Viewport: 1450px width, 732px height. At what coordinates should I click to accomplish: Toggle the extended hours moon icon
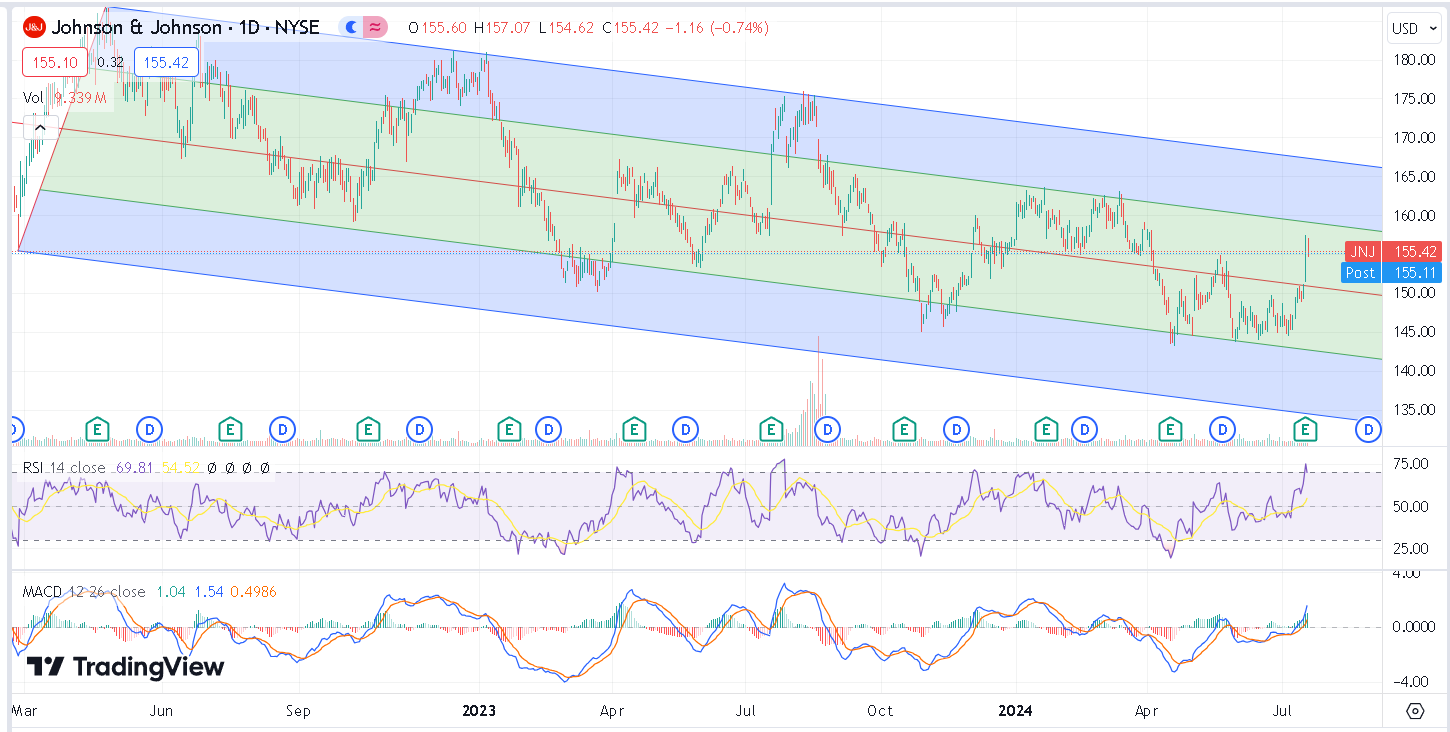(351, 28)
